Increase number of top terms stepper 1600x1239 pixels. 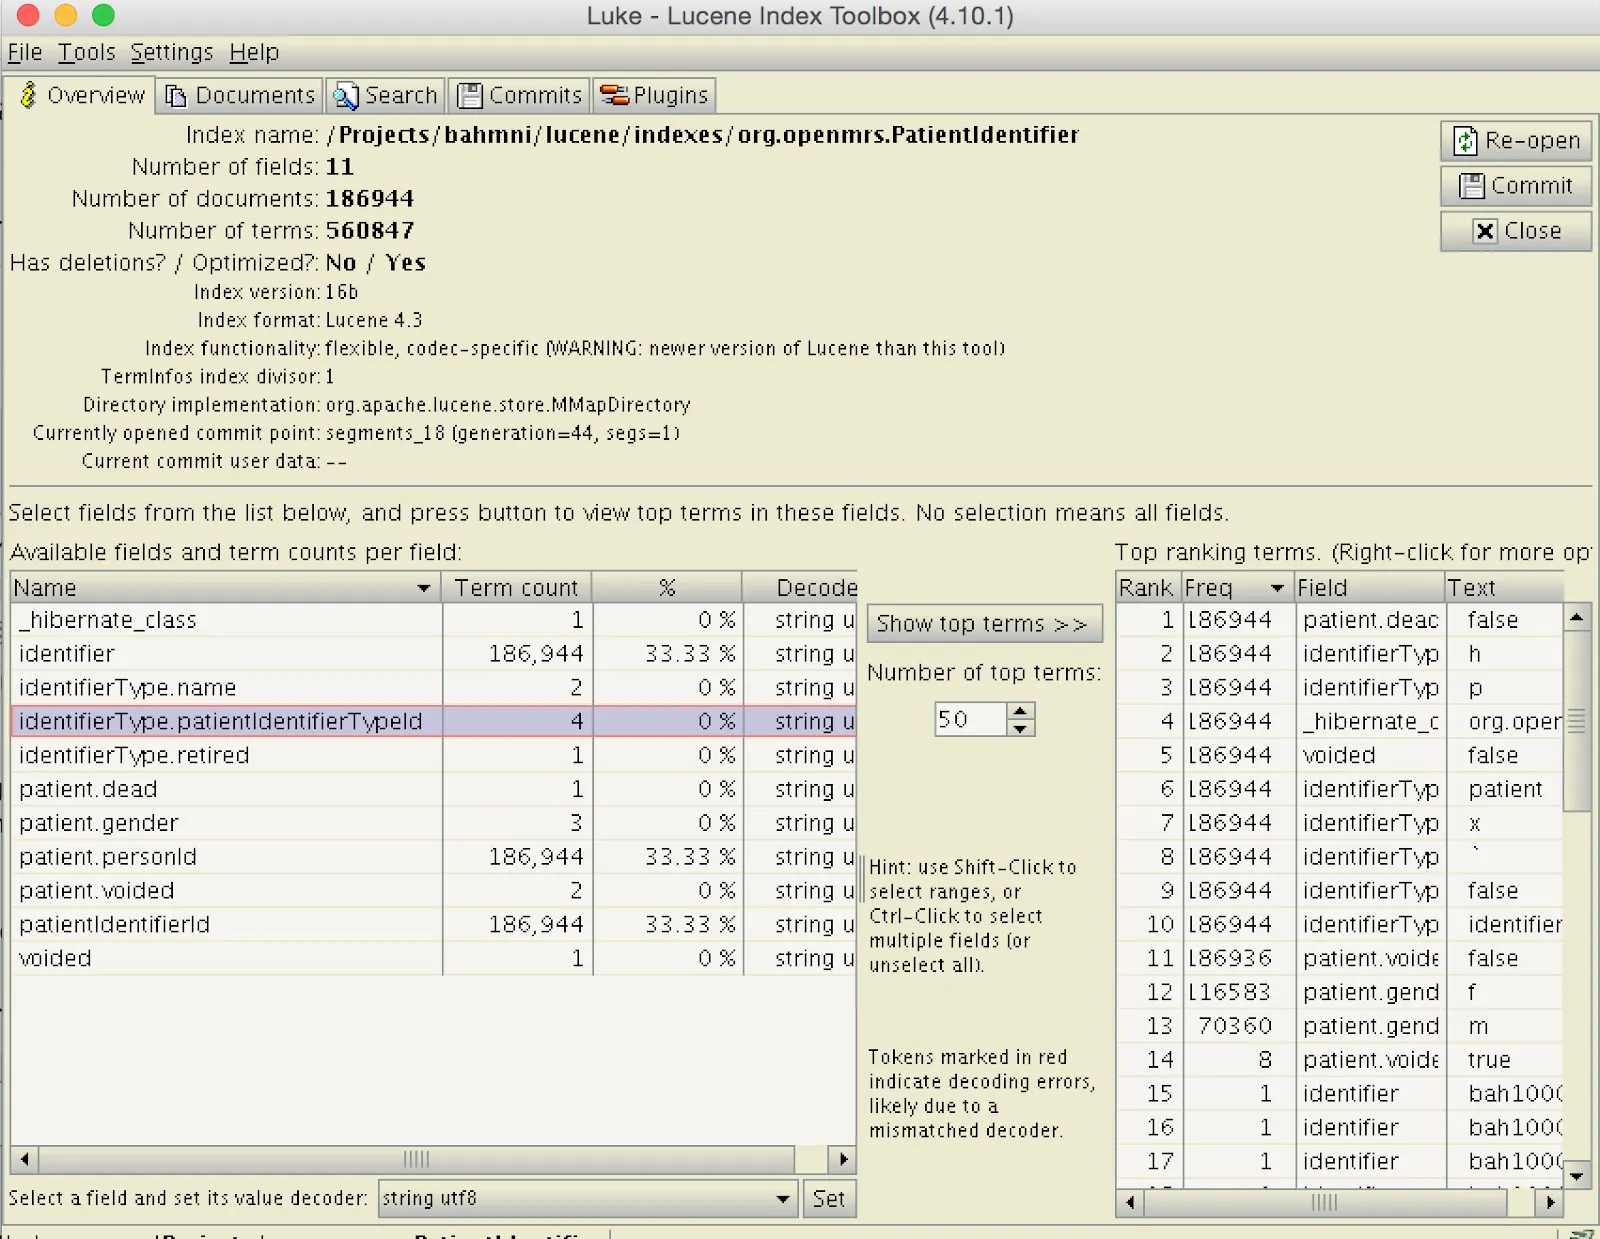[x=1019, y=711]
